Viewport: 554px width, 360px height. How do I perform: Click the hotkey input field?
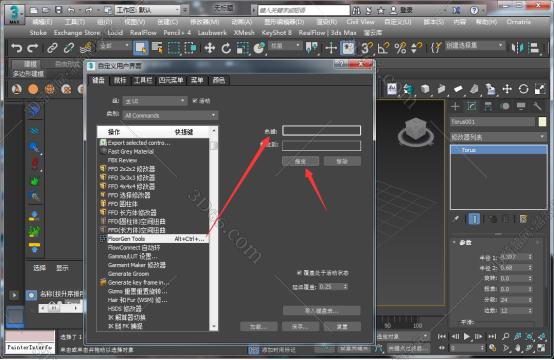322,131
